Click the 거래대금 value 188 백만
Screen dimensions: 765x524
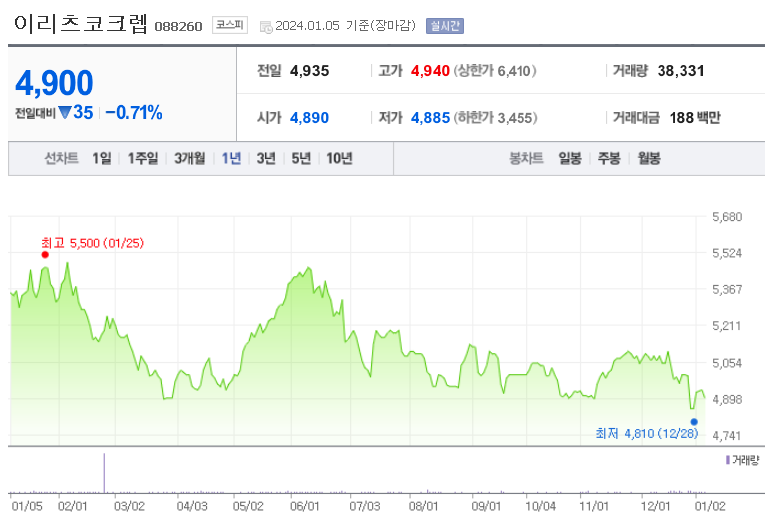click(x=695, y=118)
